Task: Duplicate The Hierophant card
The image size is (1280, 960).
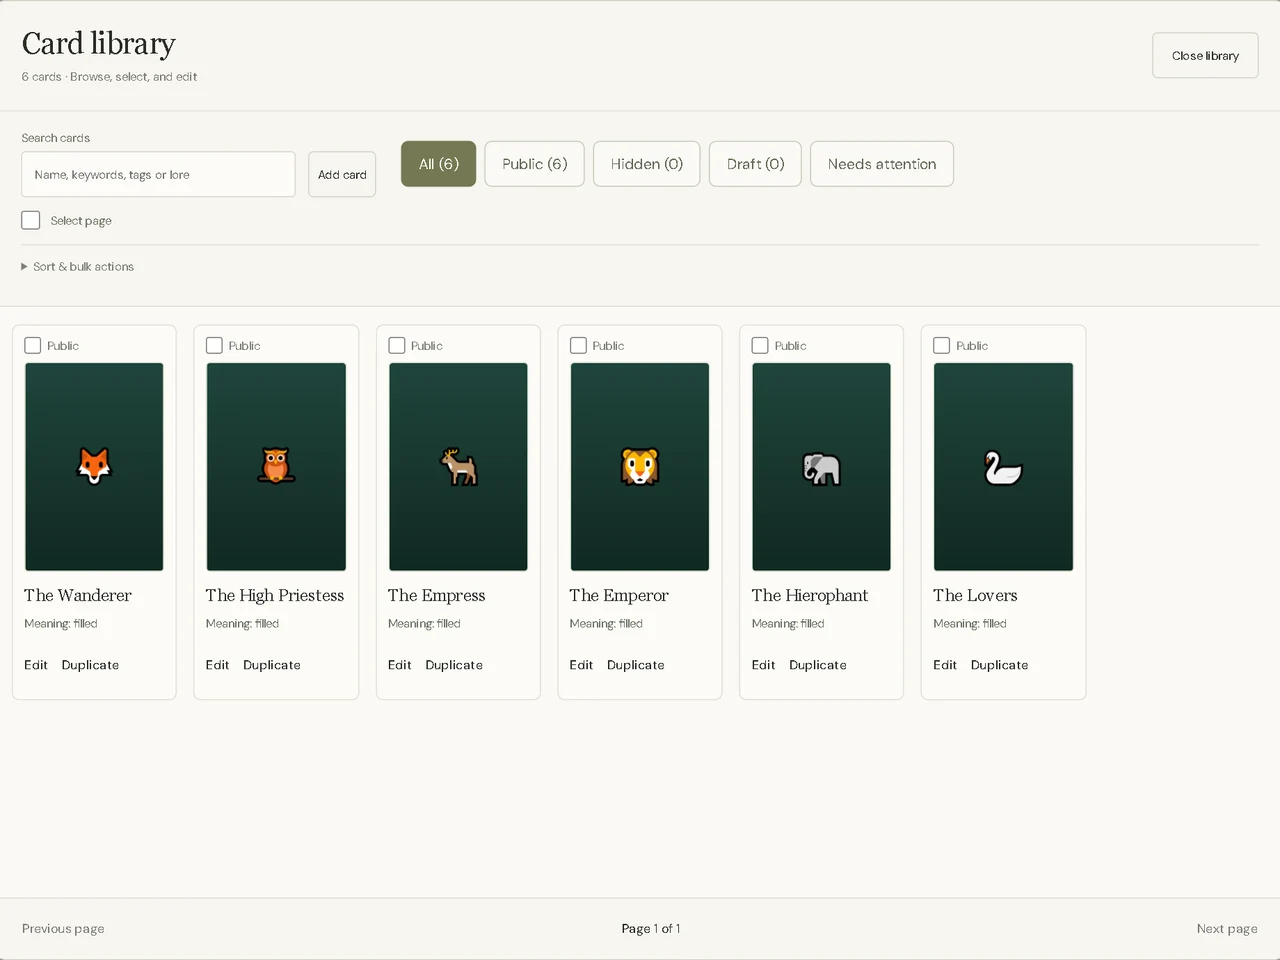Action: (x=818, y=665)
